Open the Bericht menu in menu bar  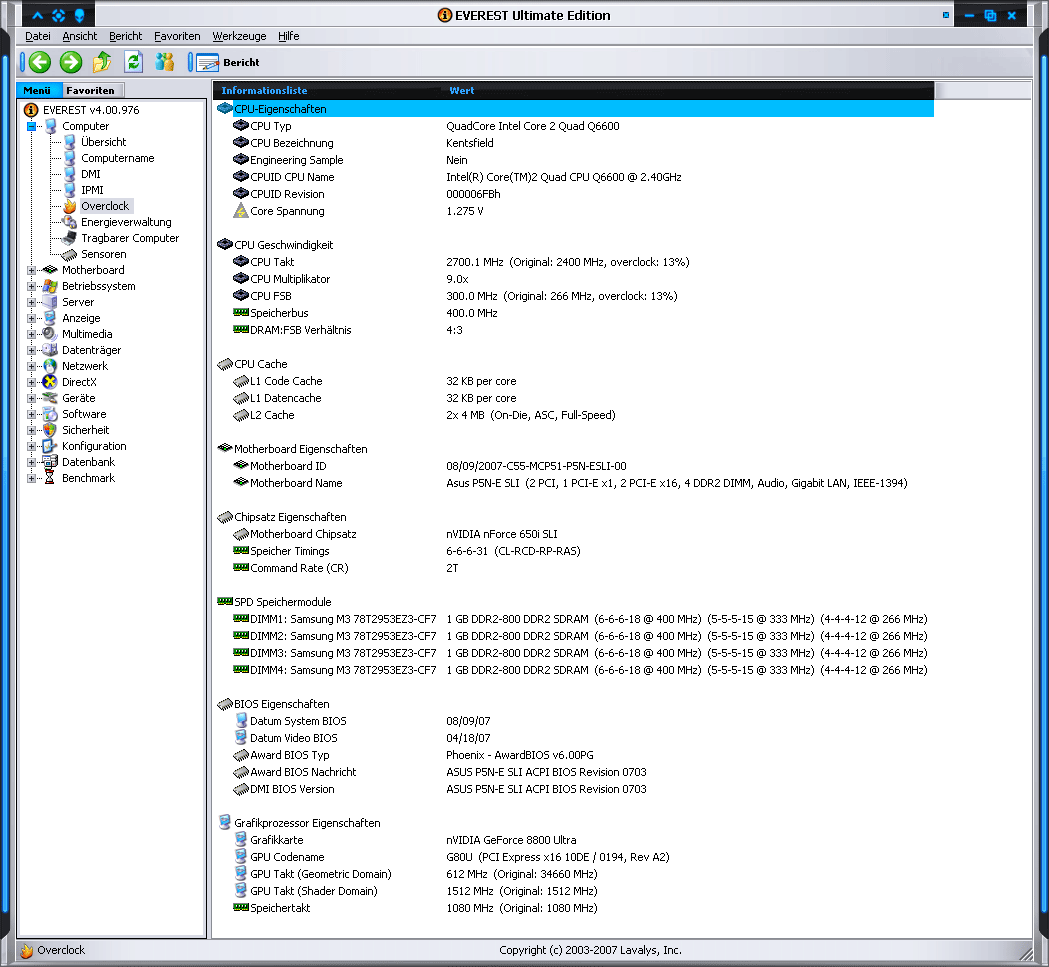[x=125, y=36]
